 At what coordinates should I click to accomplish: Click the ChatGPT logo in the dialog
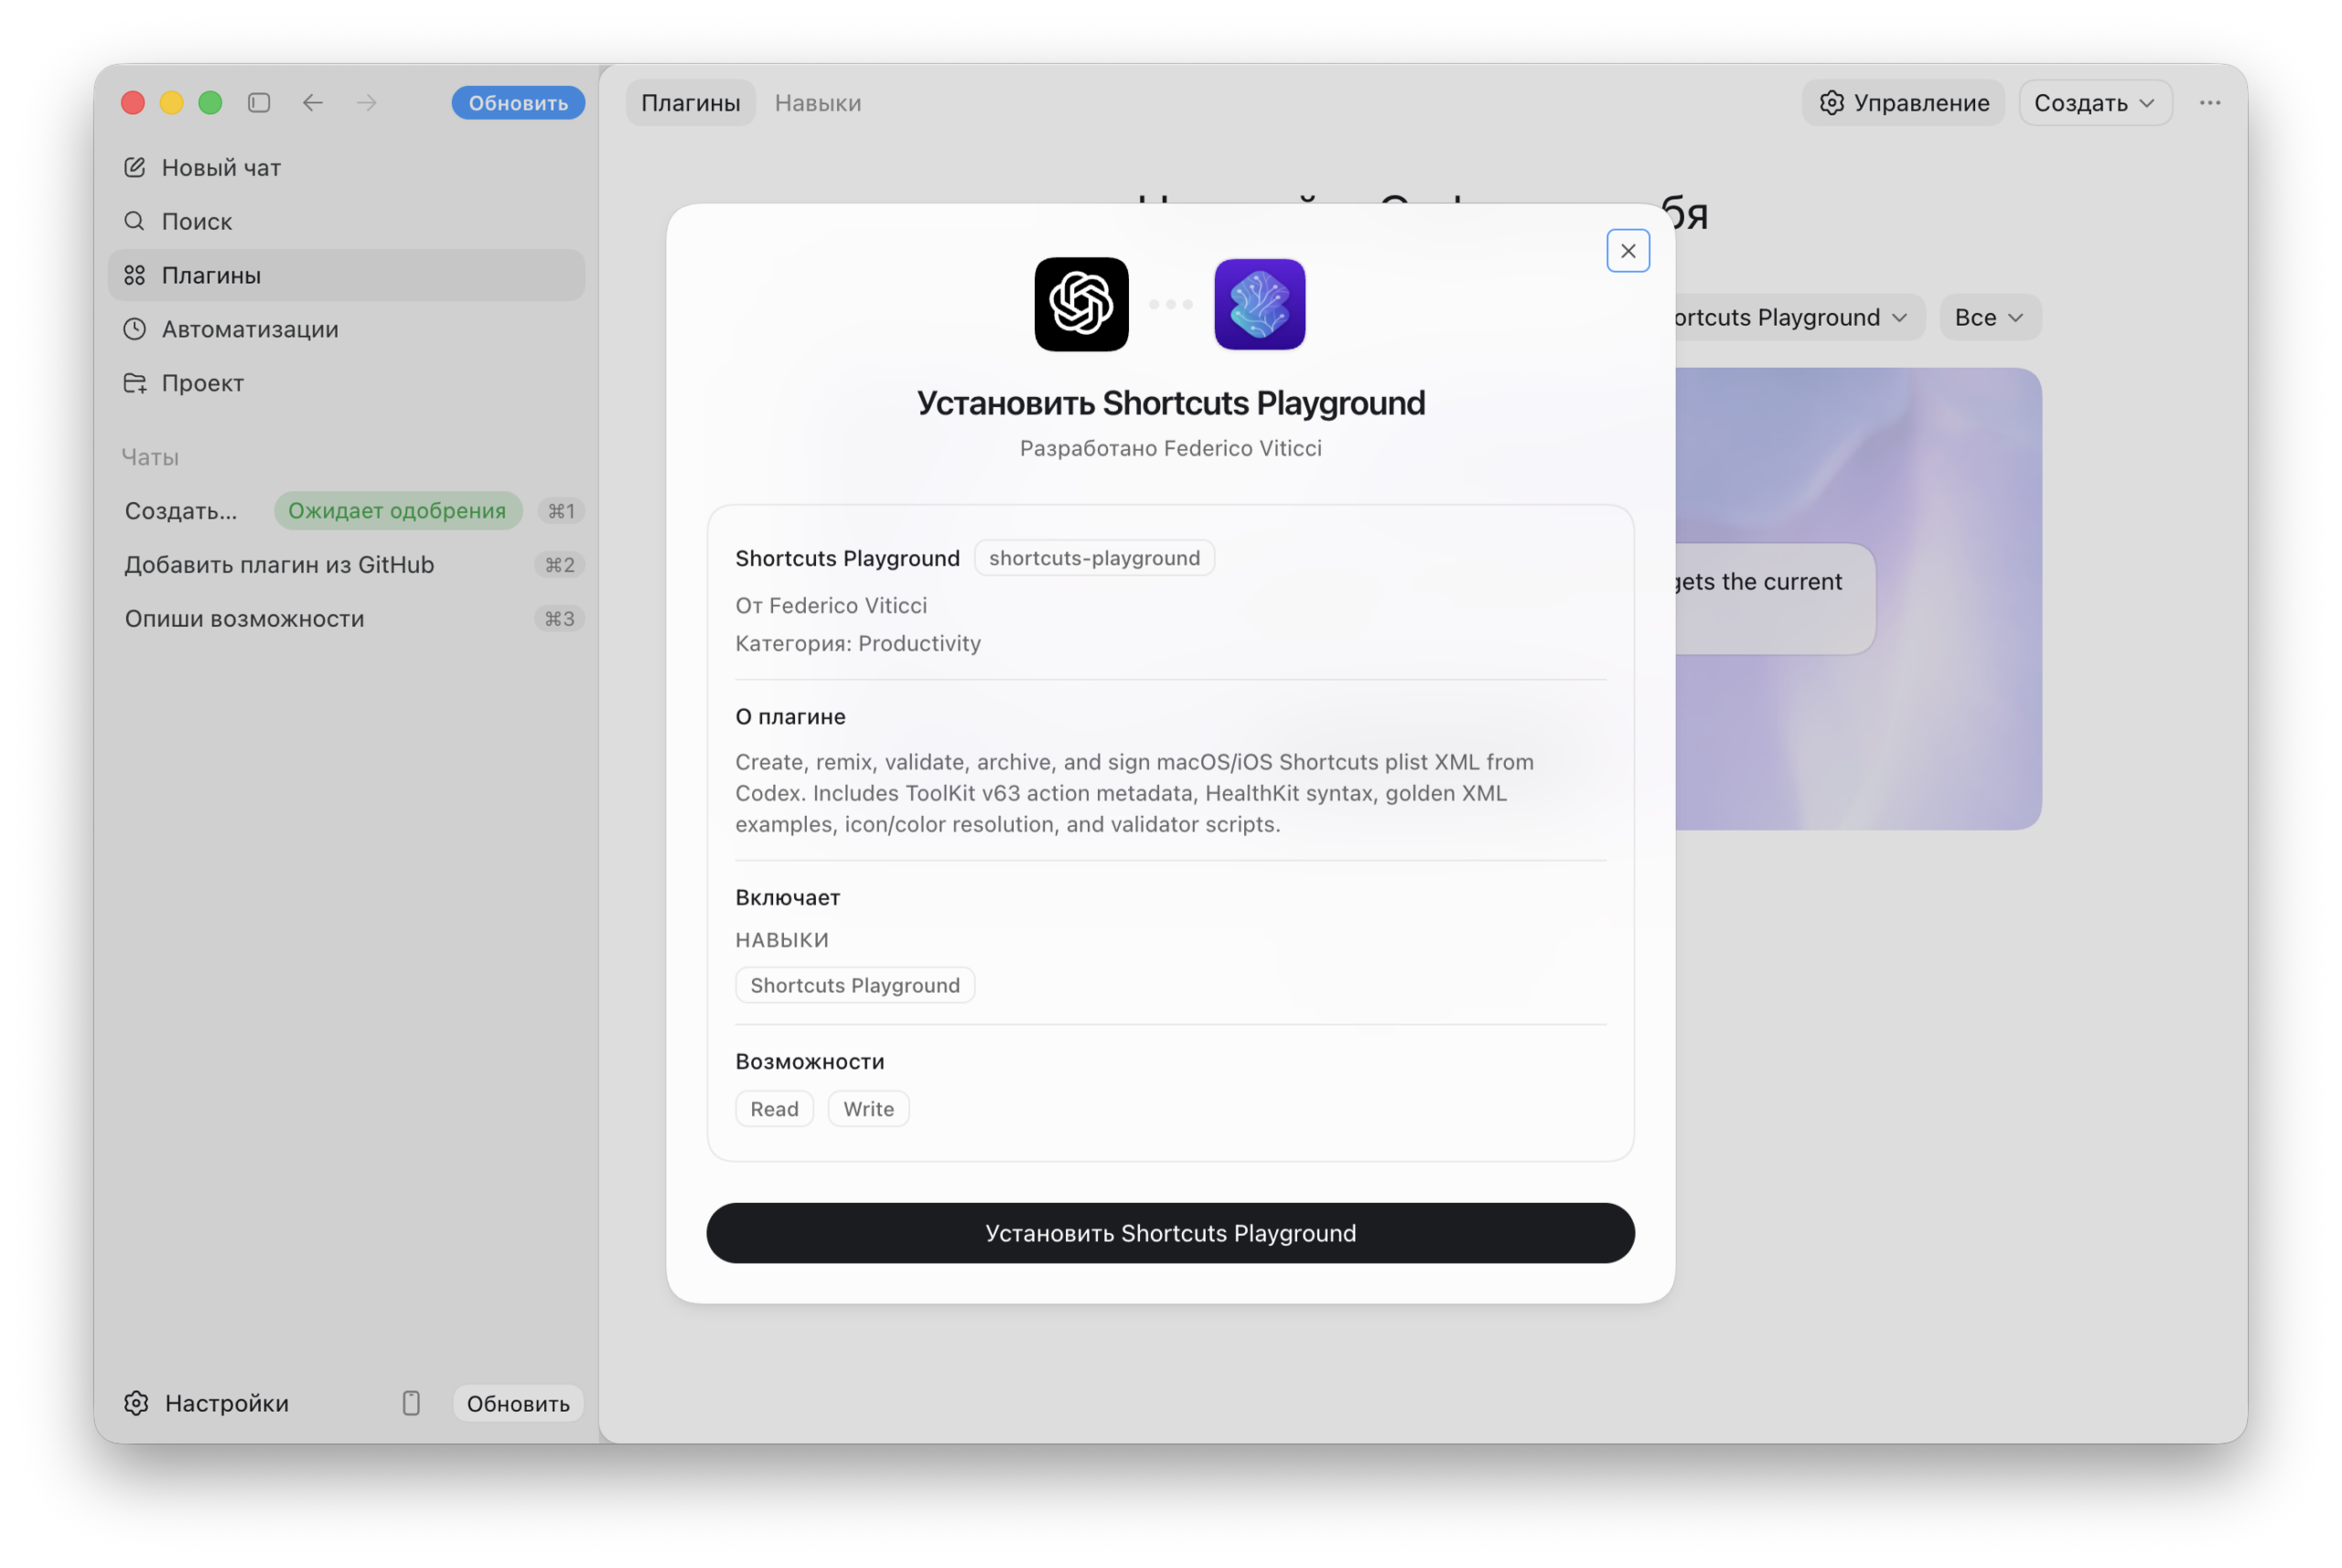(x=1081, y=304)
